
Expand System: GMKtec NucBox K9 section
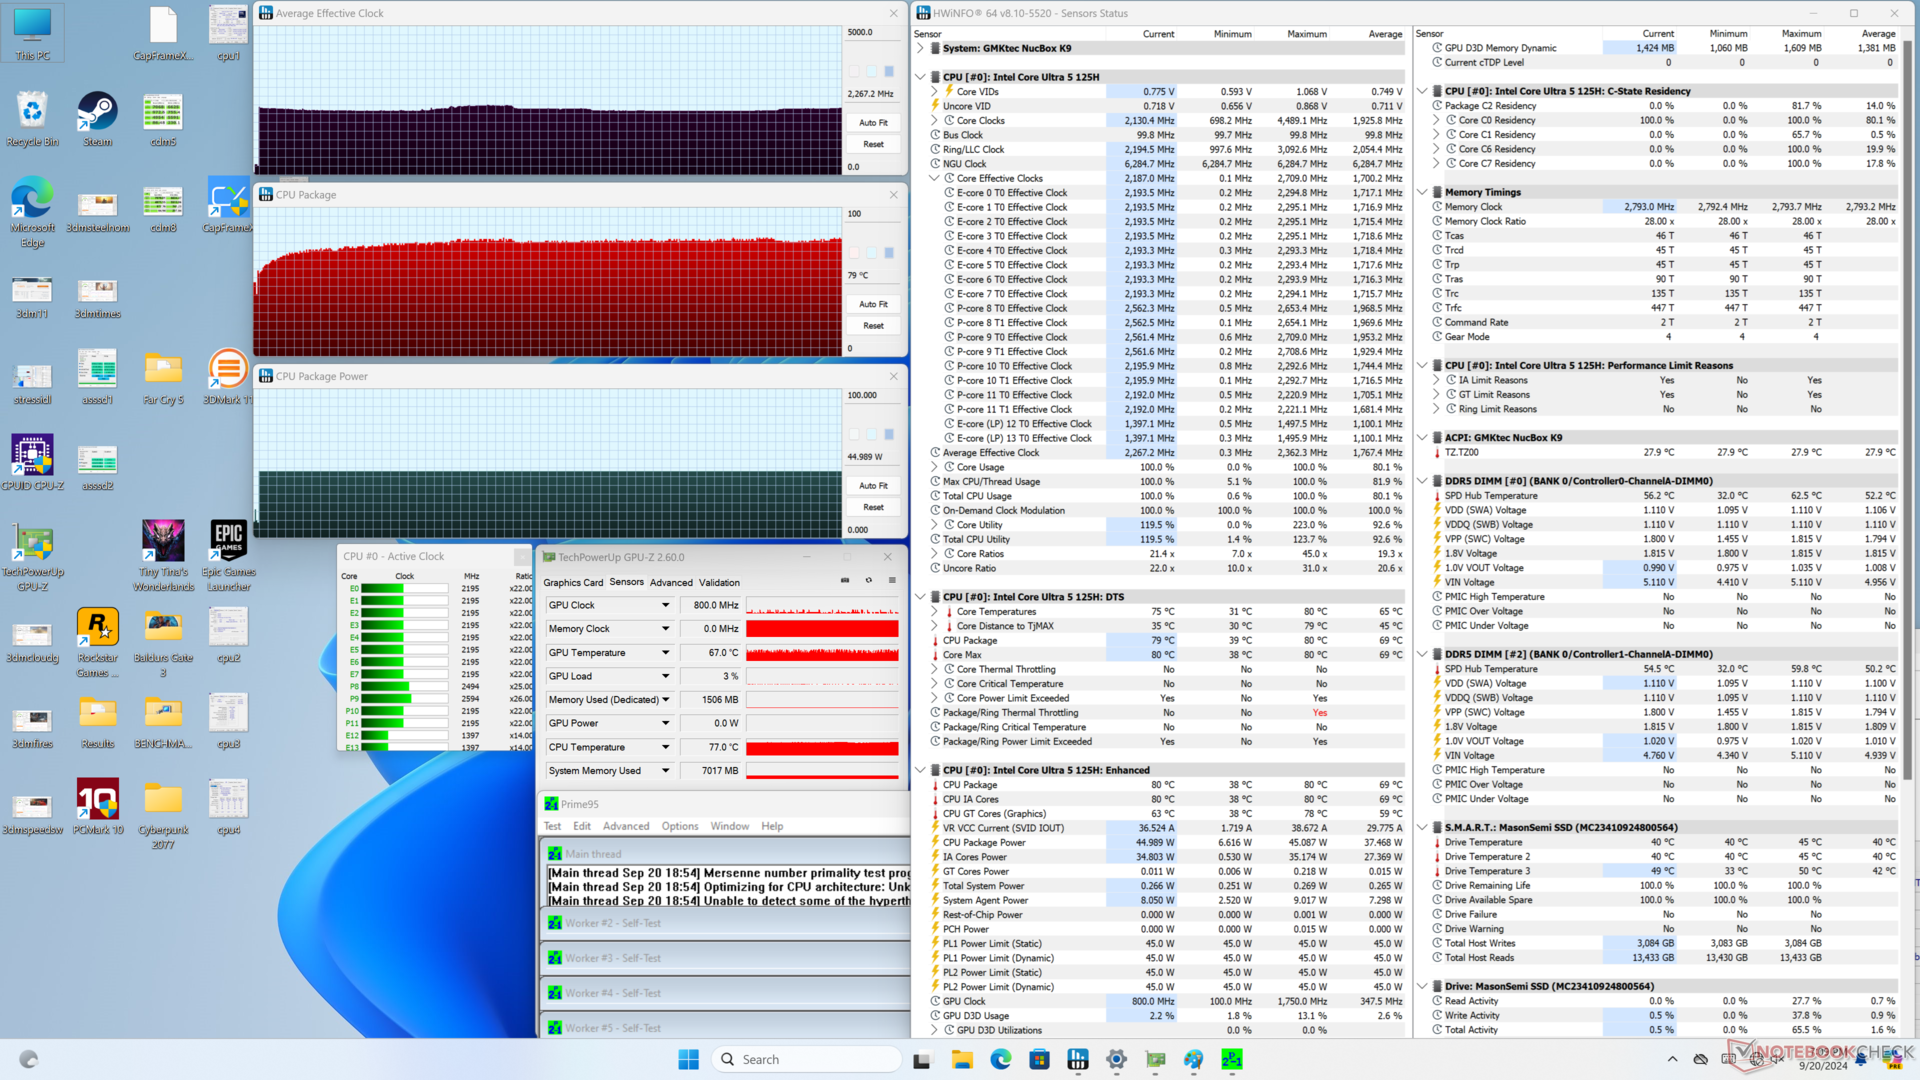point(920,48)
